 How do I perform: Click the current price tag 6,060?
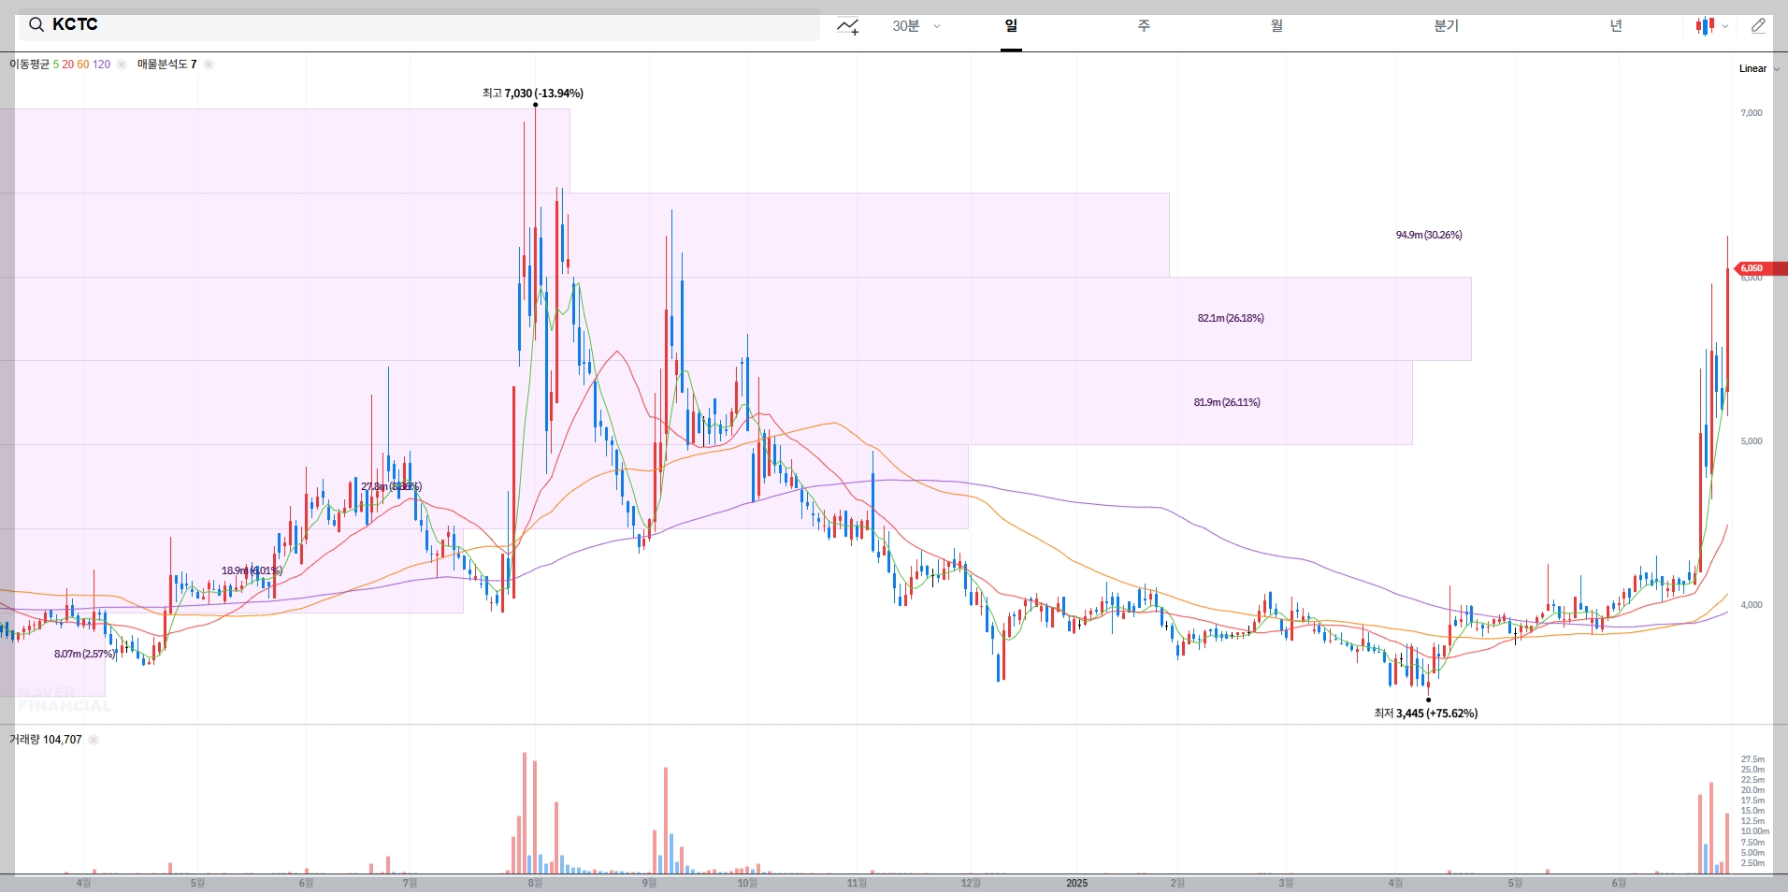[1761, 268]
